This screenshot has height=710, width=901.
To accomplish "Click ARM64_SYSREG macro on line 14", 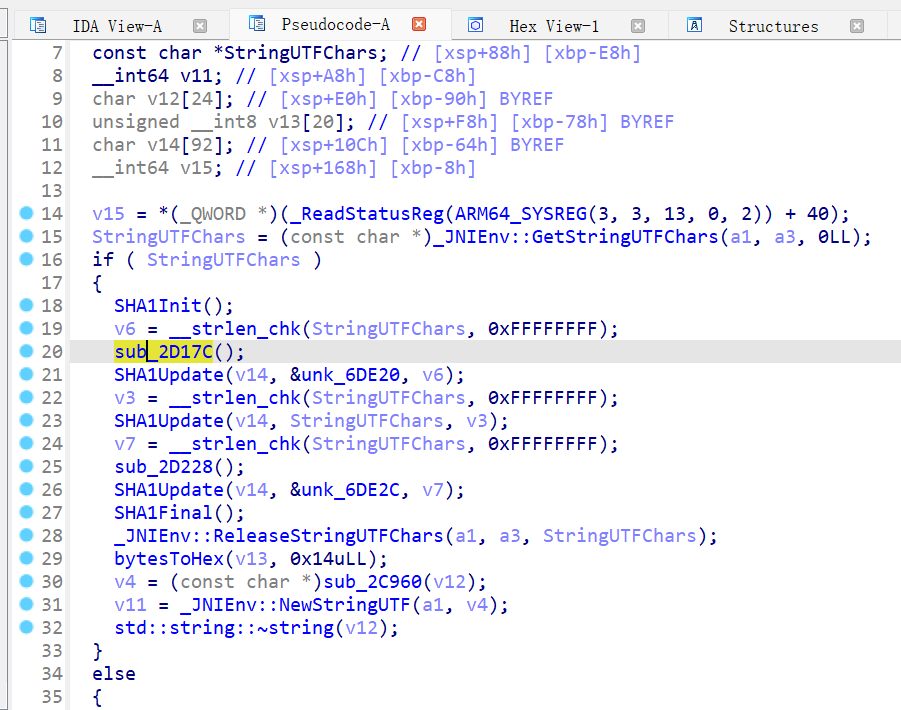I will (x=521, y=214).
